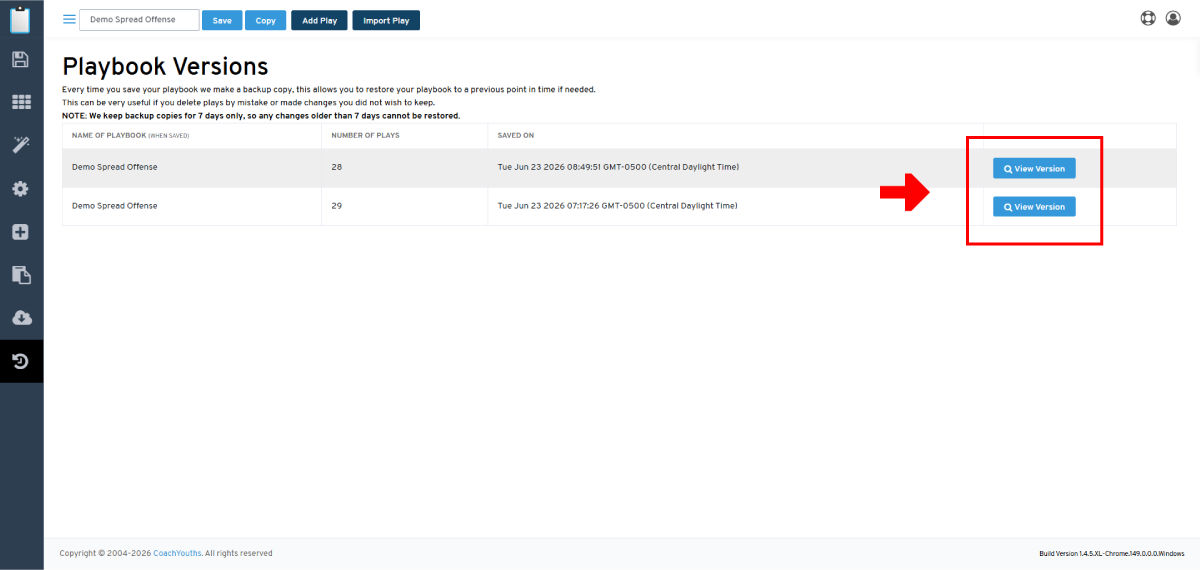Open the user account profile icon
Screen dimensions: 1200x570
(x=1173, y=18)
